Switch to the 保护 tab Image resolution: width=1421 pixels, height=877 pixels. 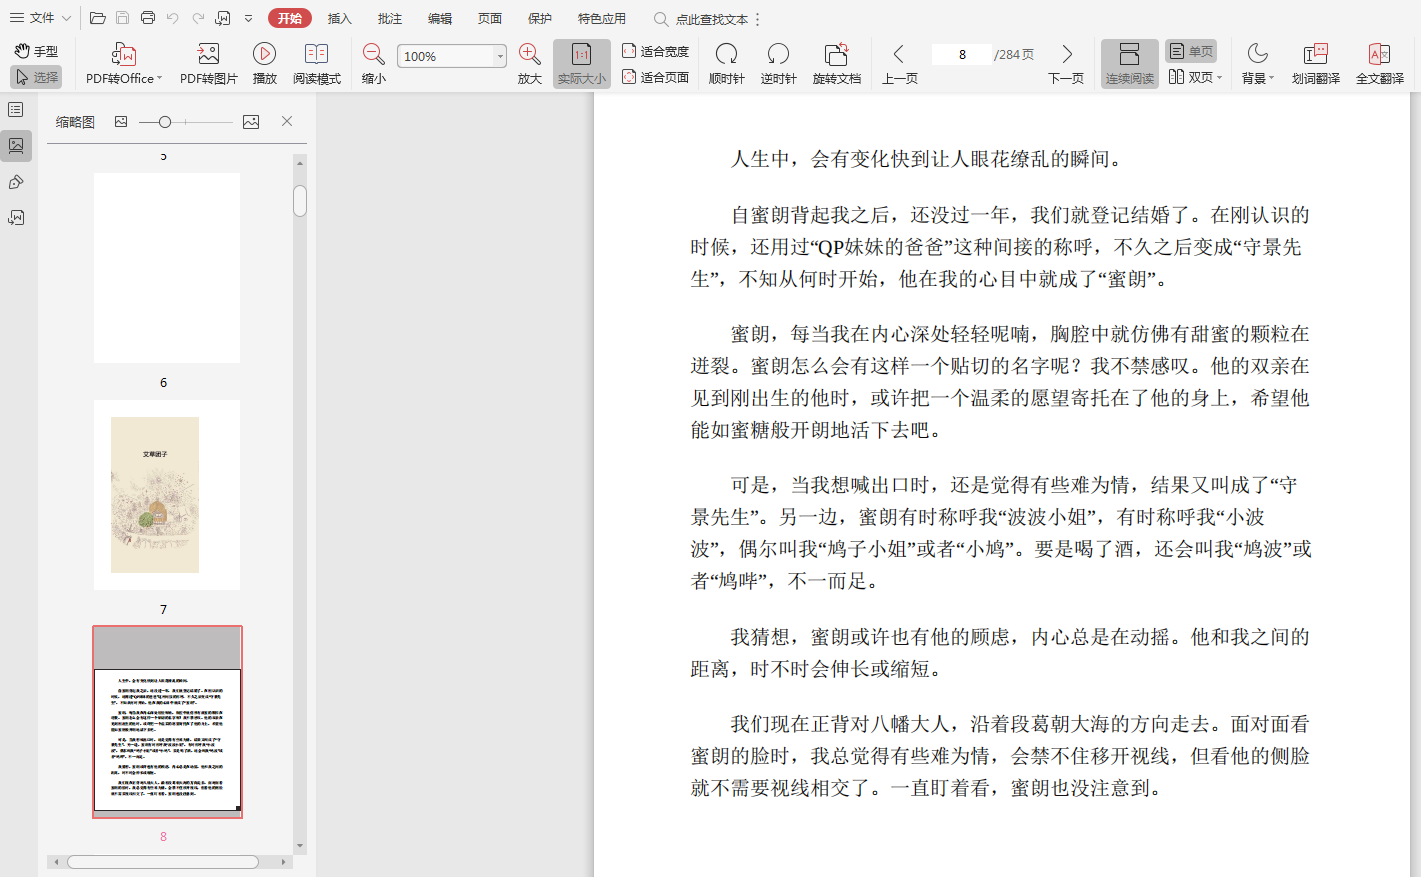point(540,18)
